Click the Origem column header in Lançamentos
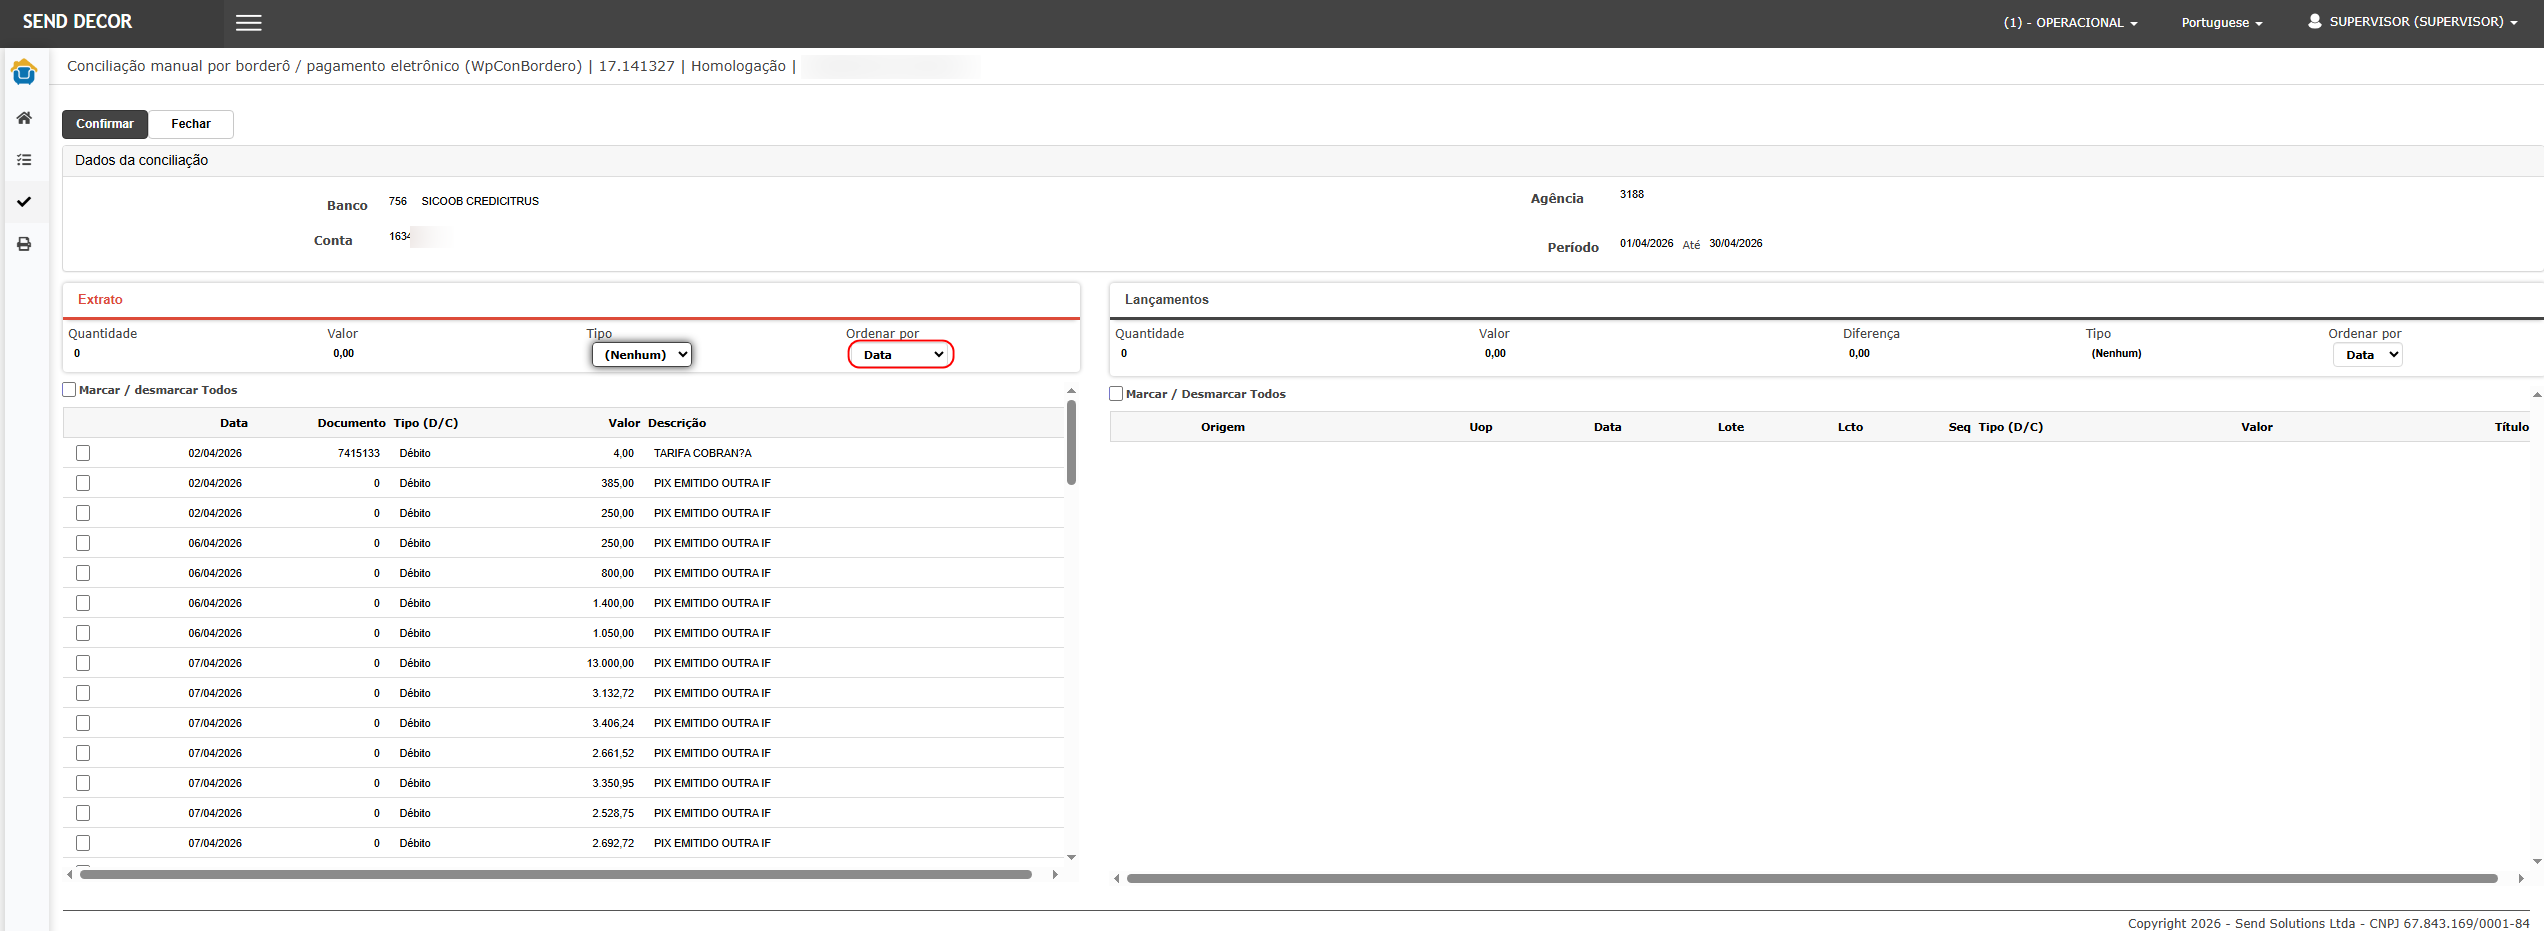 click(x=1223, y=428)
